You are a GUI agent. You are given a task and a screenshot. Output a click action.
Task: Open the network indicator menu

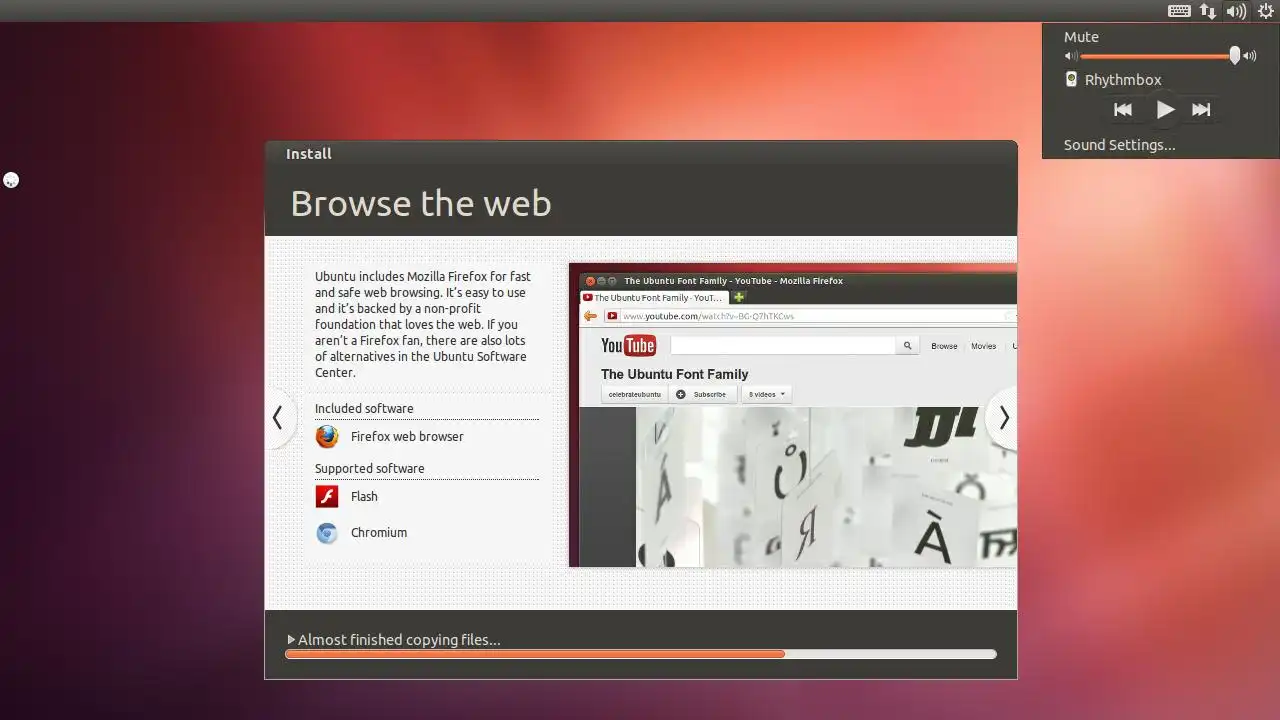pyautogui.click(x=1208, y=11)
